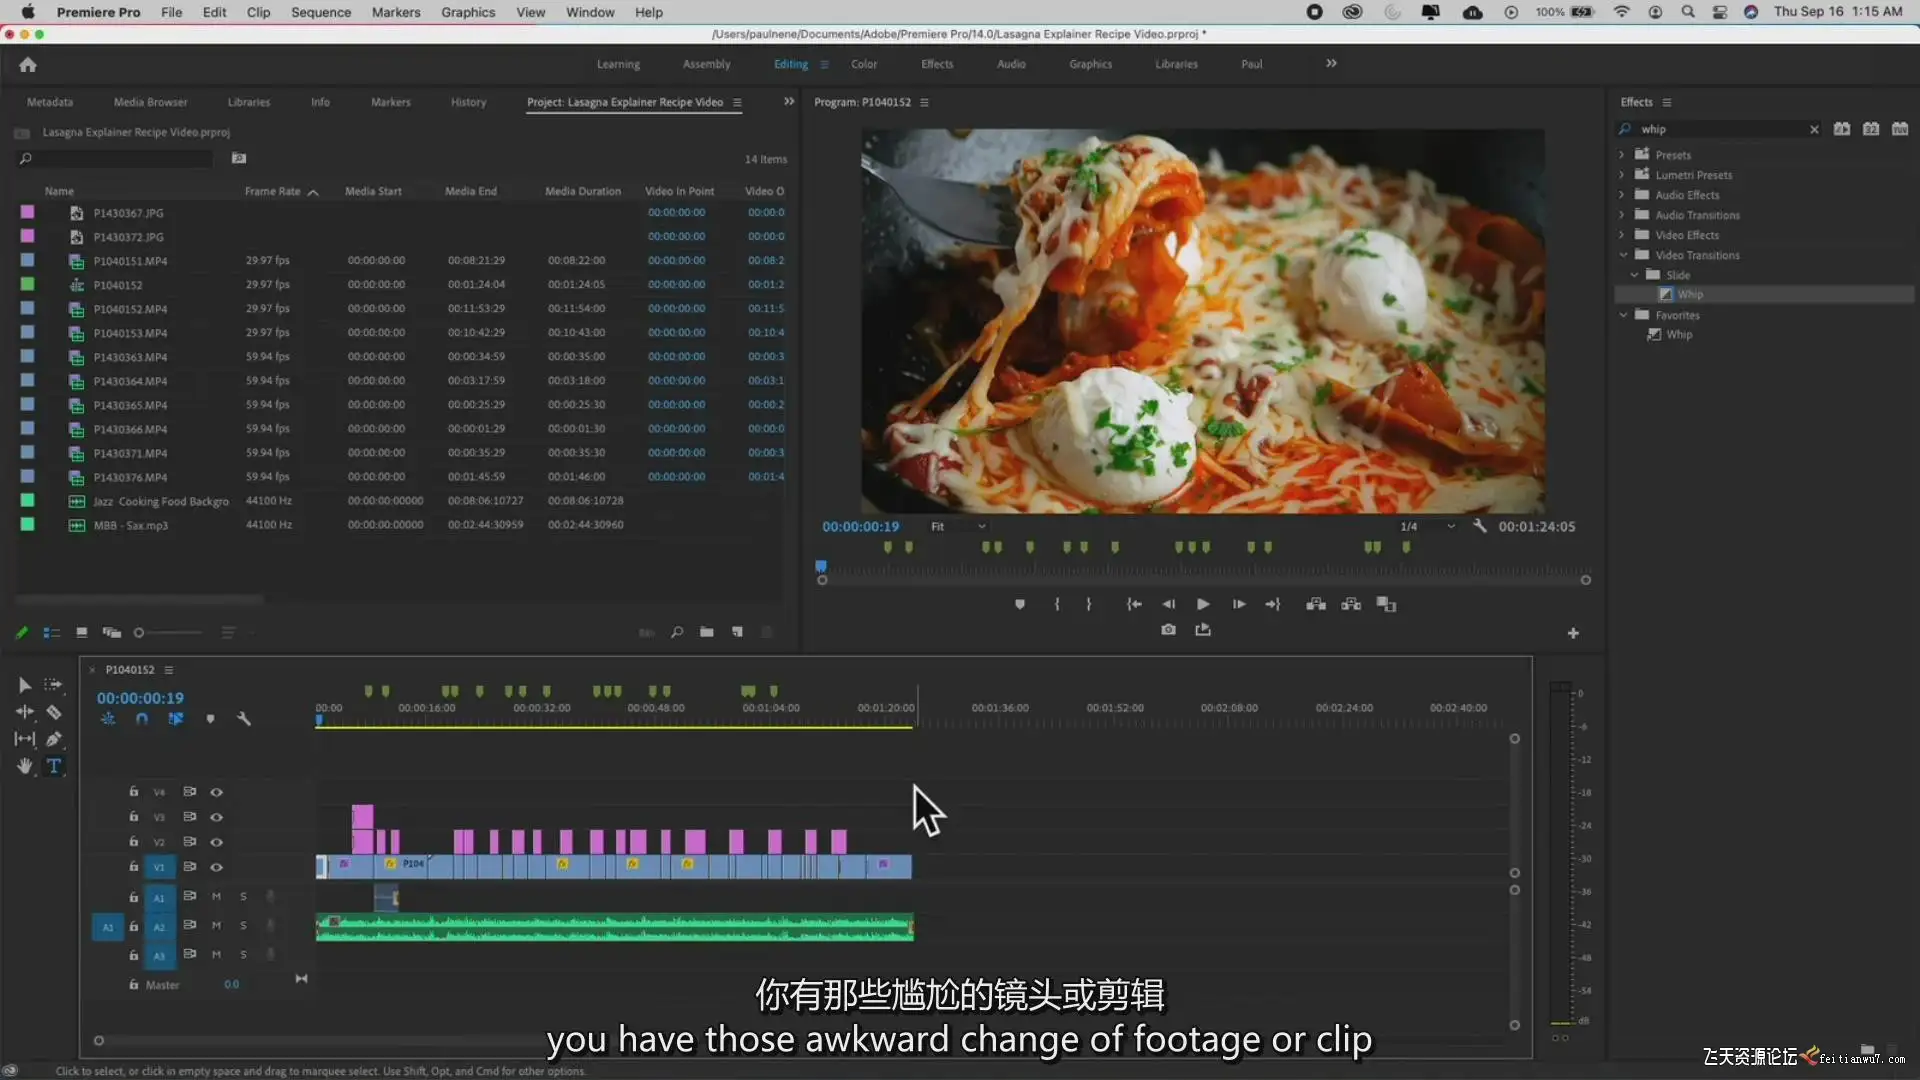This screenshot has width=1920, height=1080.
Task: Click the Export Frame camera icon
Action: click(1168, 630)
